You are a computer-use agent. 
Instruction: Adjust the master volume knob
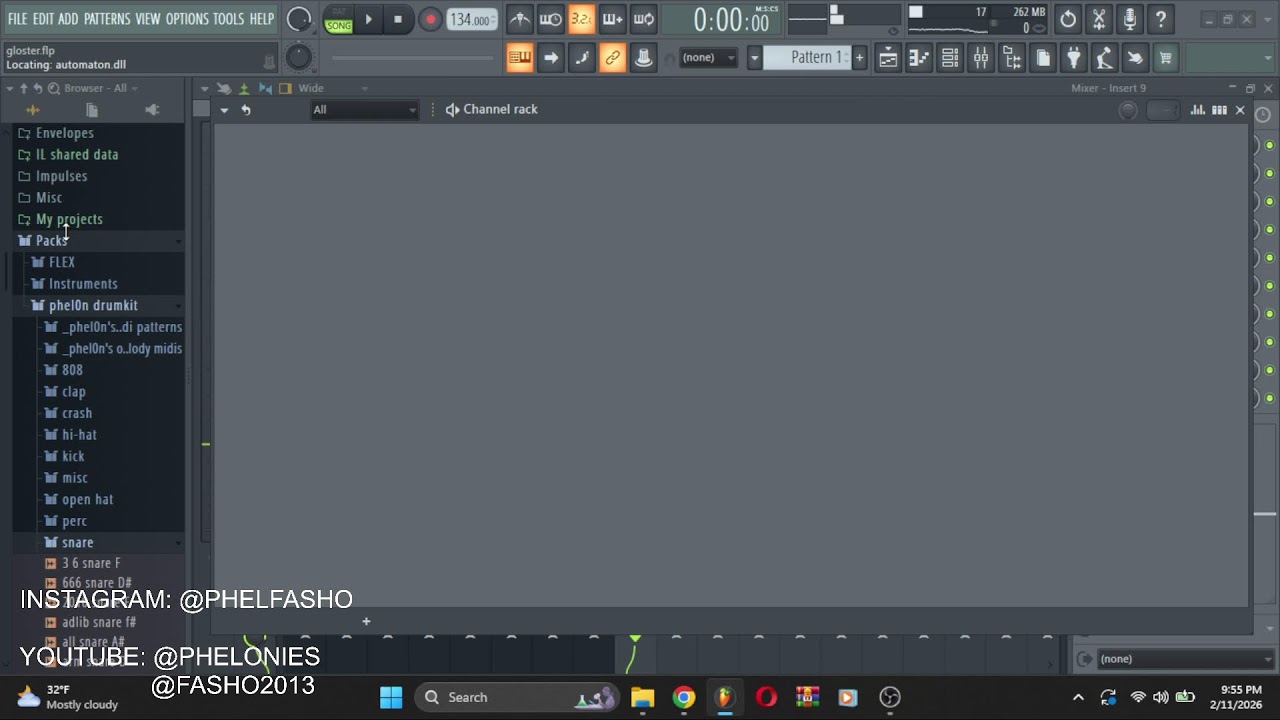[x=299, y=19]
